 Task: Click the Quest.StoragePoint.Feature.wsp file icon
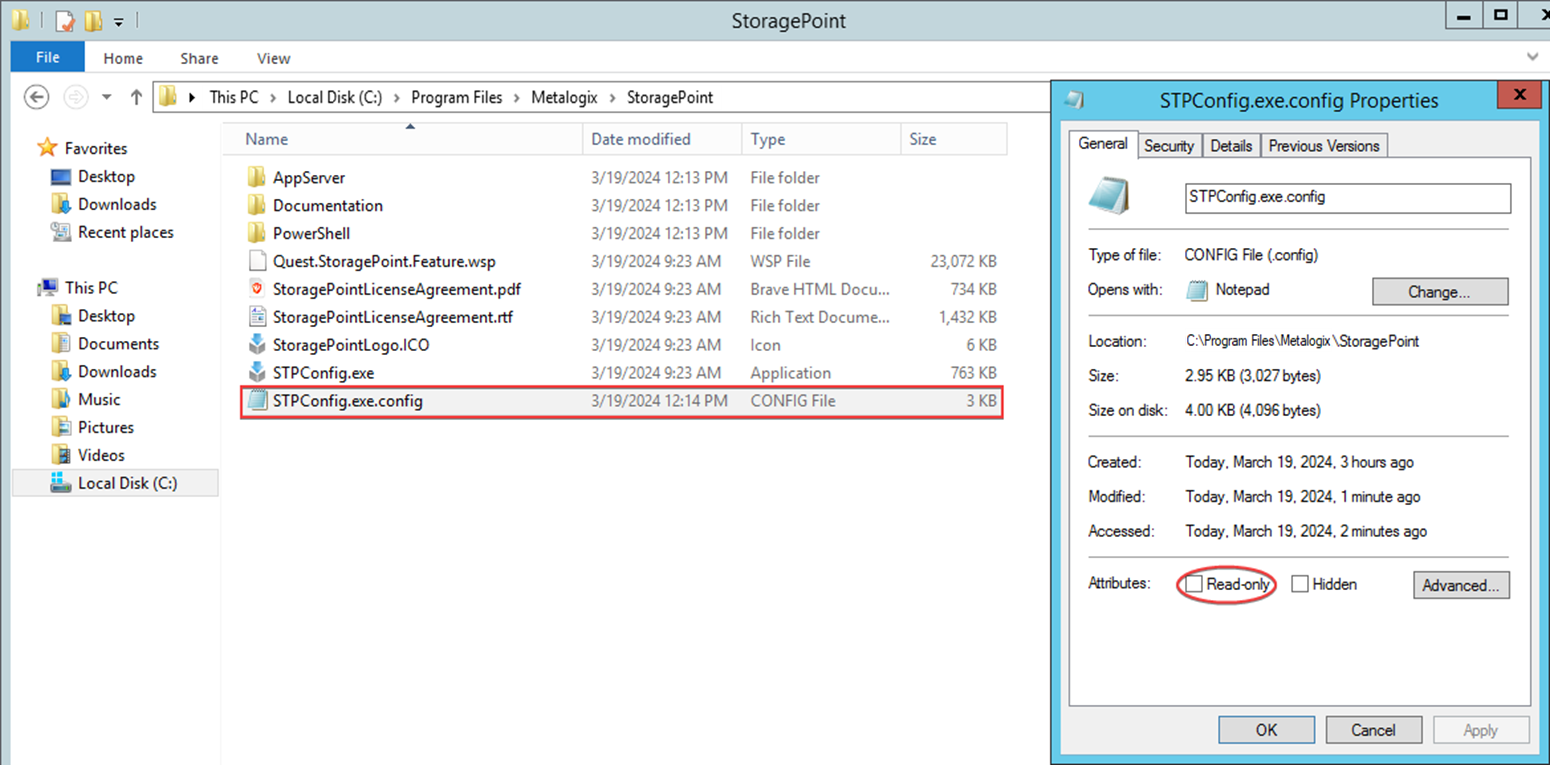pyautogui.click(x=257, y=261)
